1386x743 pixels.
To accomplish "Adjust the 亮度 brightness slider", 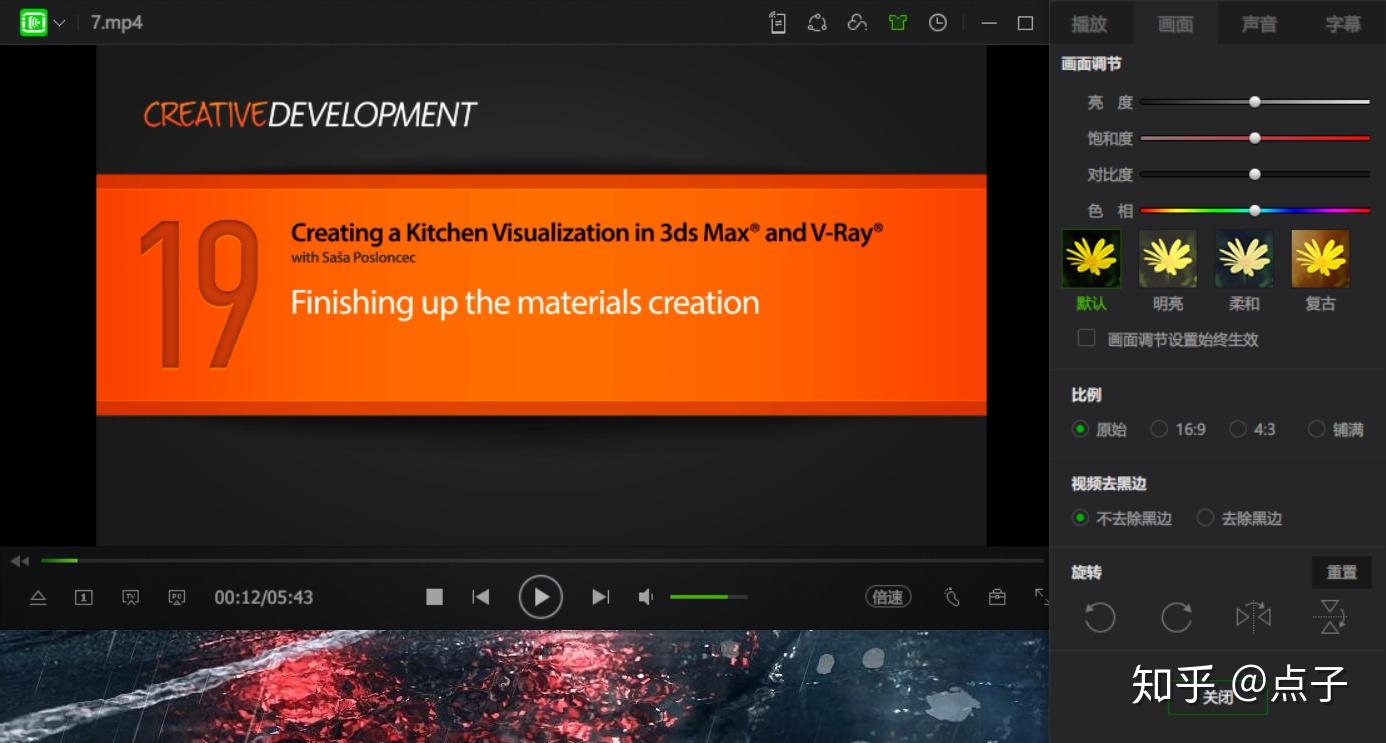I will pyautogui.click(x=1255, y=102).
